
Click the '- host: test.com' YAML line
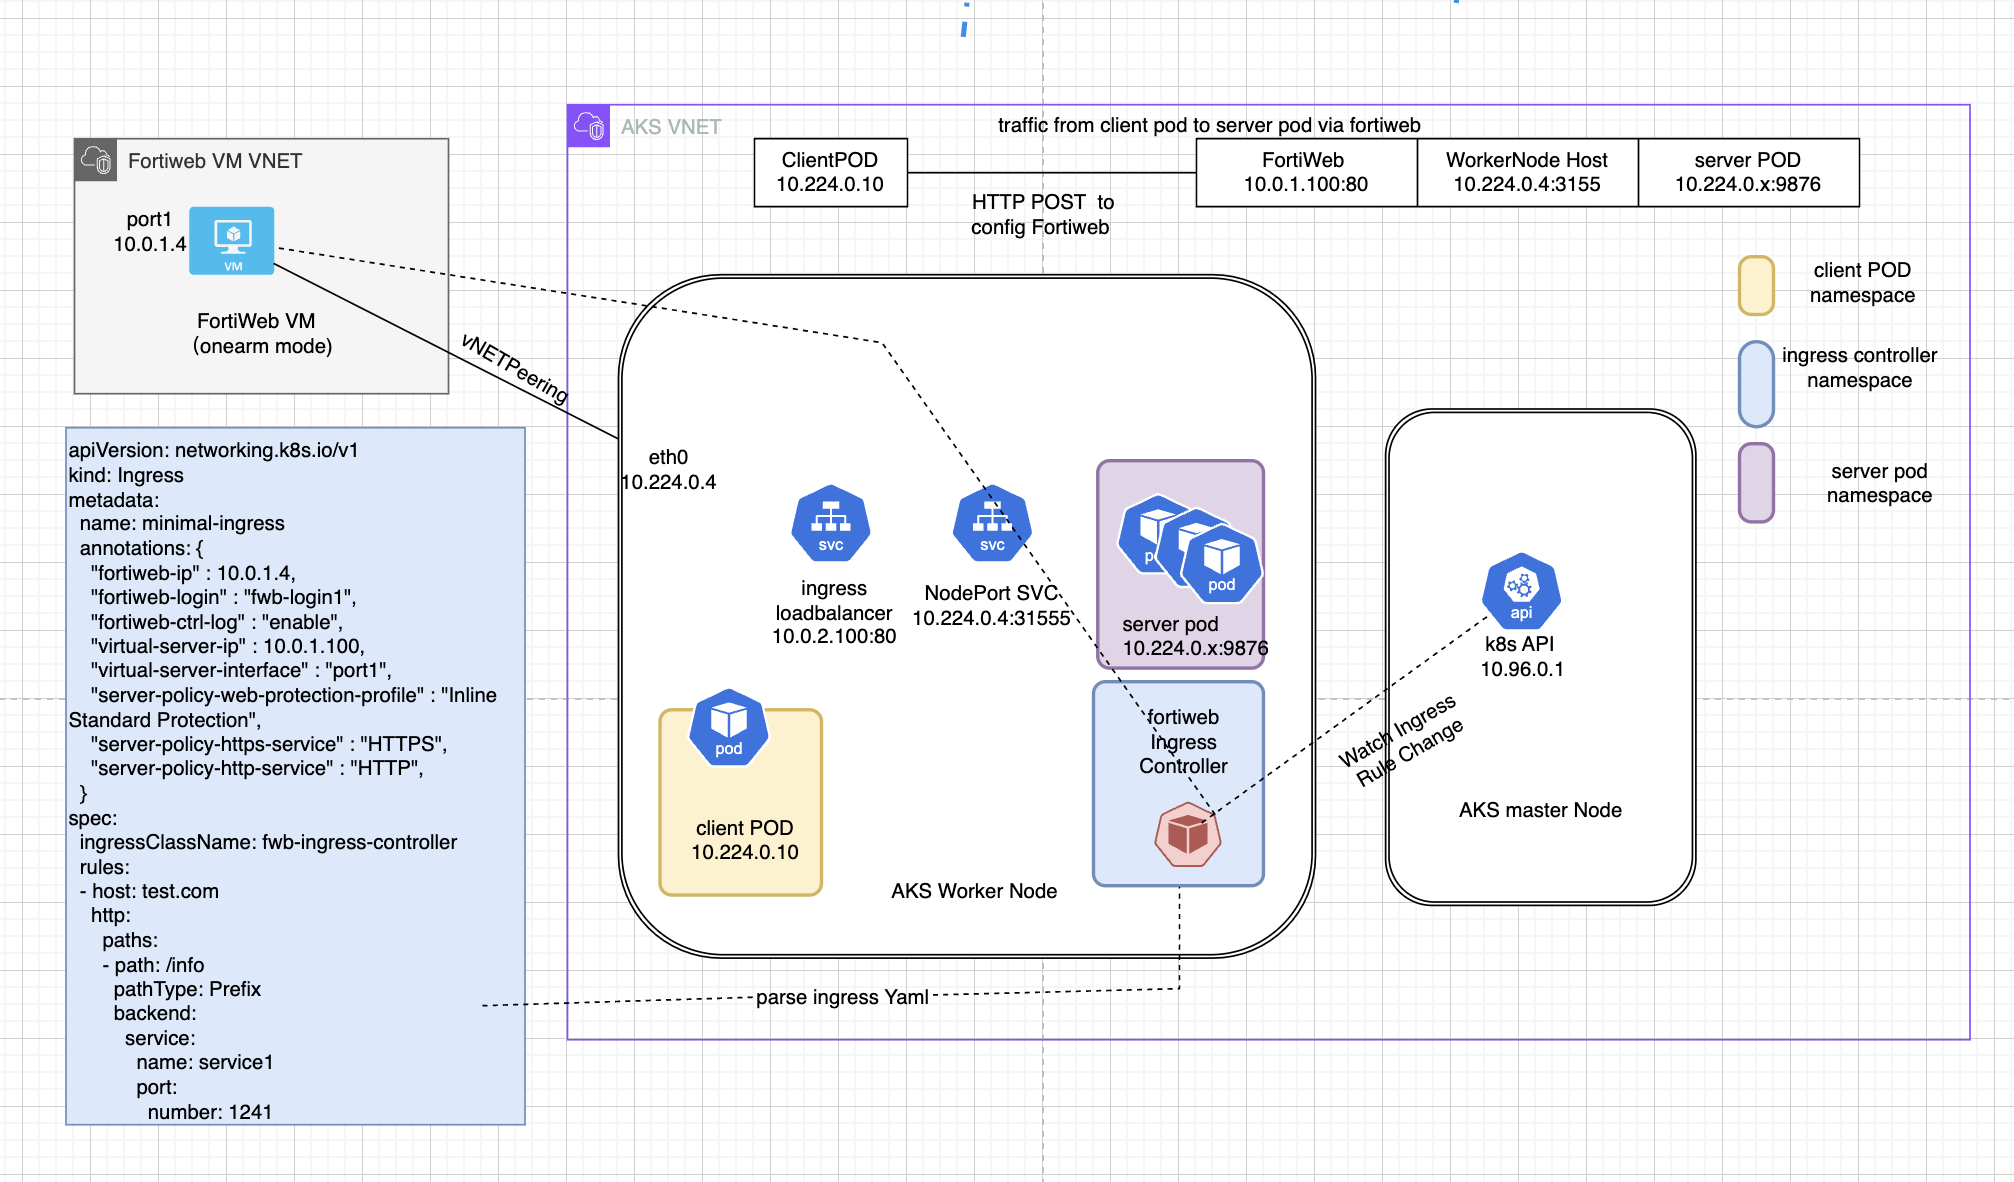click(149, 891)
